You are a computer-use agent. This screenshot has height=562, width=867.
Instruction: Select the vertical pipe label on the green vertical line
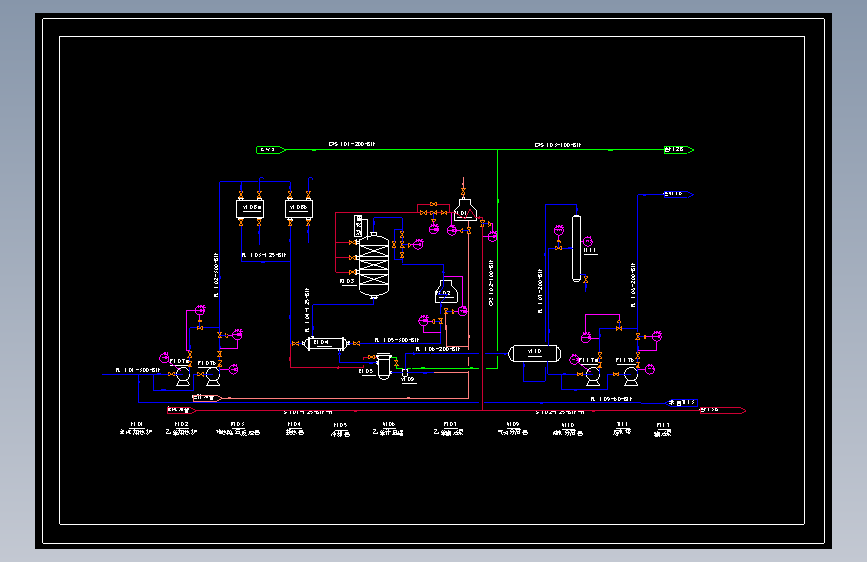click(x=491, y=283)
